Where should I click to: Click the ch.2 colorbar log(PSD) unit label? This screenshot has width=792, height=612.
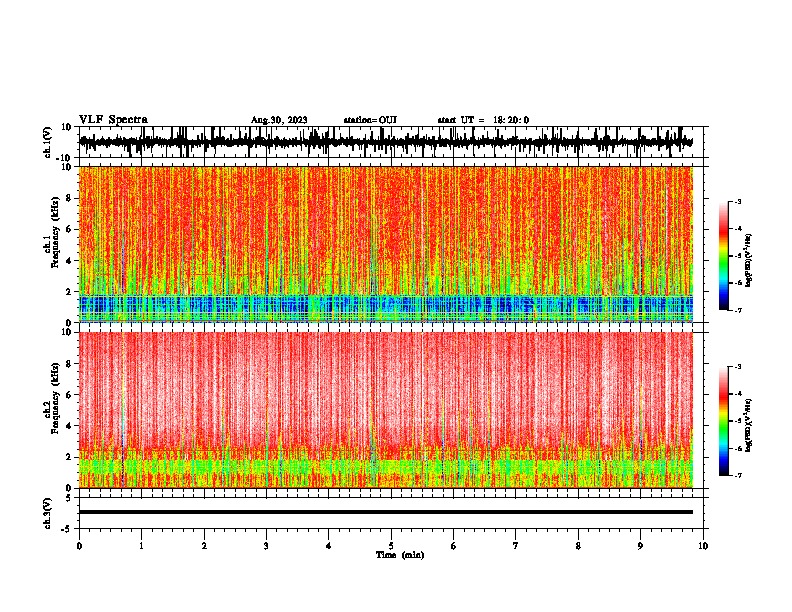(749, 425)
